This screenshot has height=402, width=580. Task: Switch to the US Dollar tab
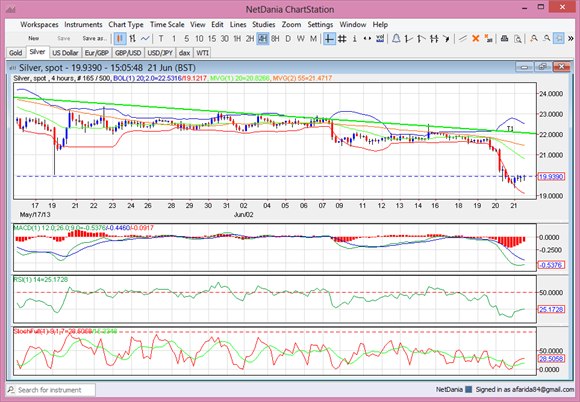pos(65,53)
